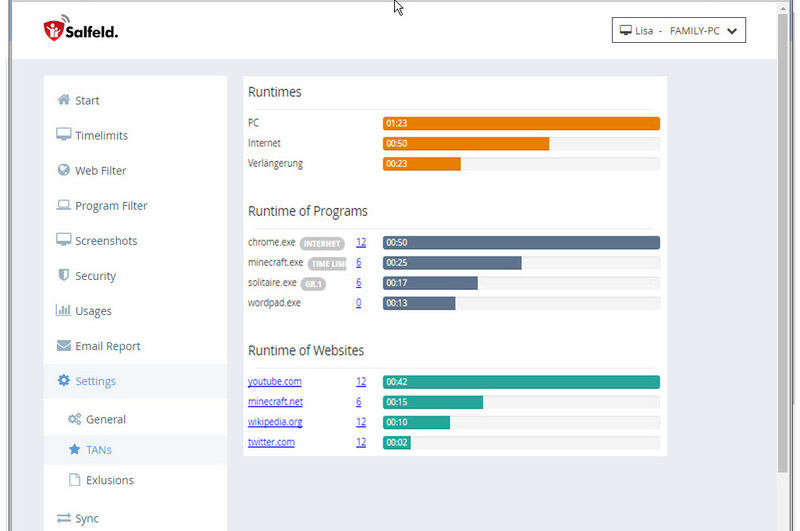Click the General cogs icon
The width and height of the screenshot is (800, 531).
74,419
